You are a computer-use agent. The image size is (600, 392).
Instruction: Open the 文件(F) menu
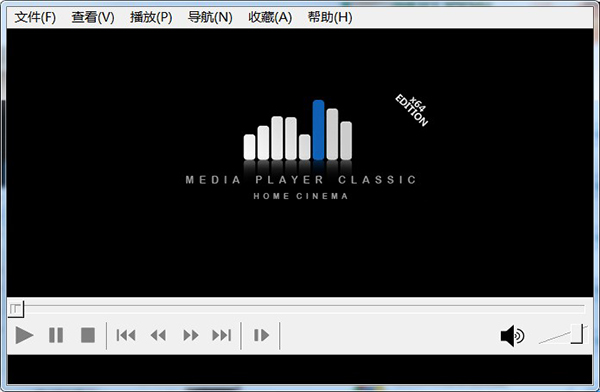35,17
